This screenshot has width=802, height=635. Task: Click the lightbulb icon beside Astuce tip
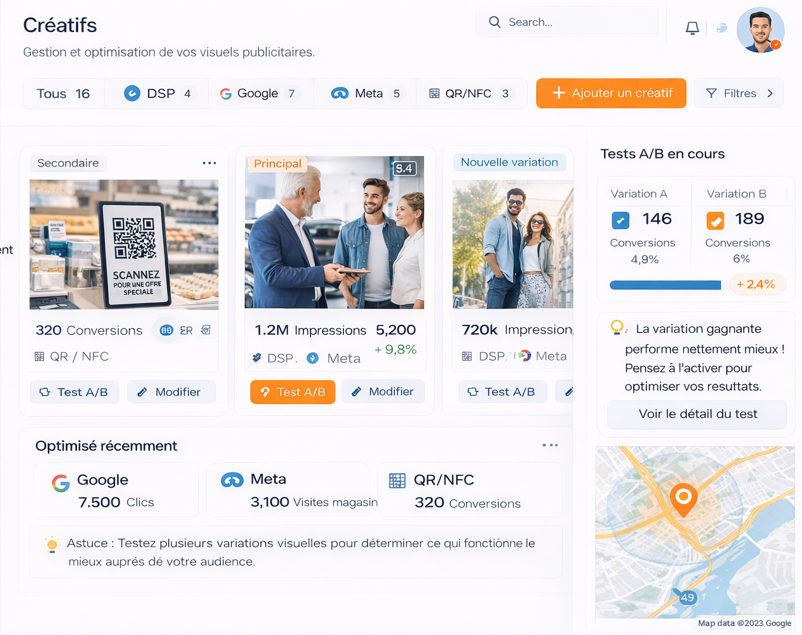(x=52, y=545)
